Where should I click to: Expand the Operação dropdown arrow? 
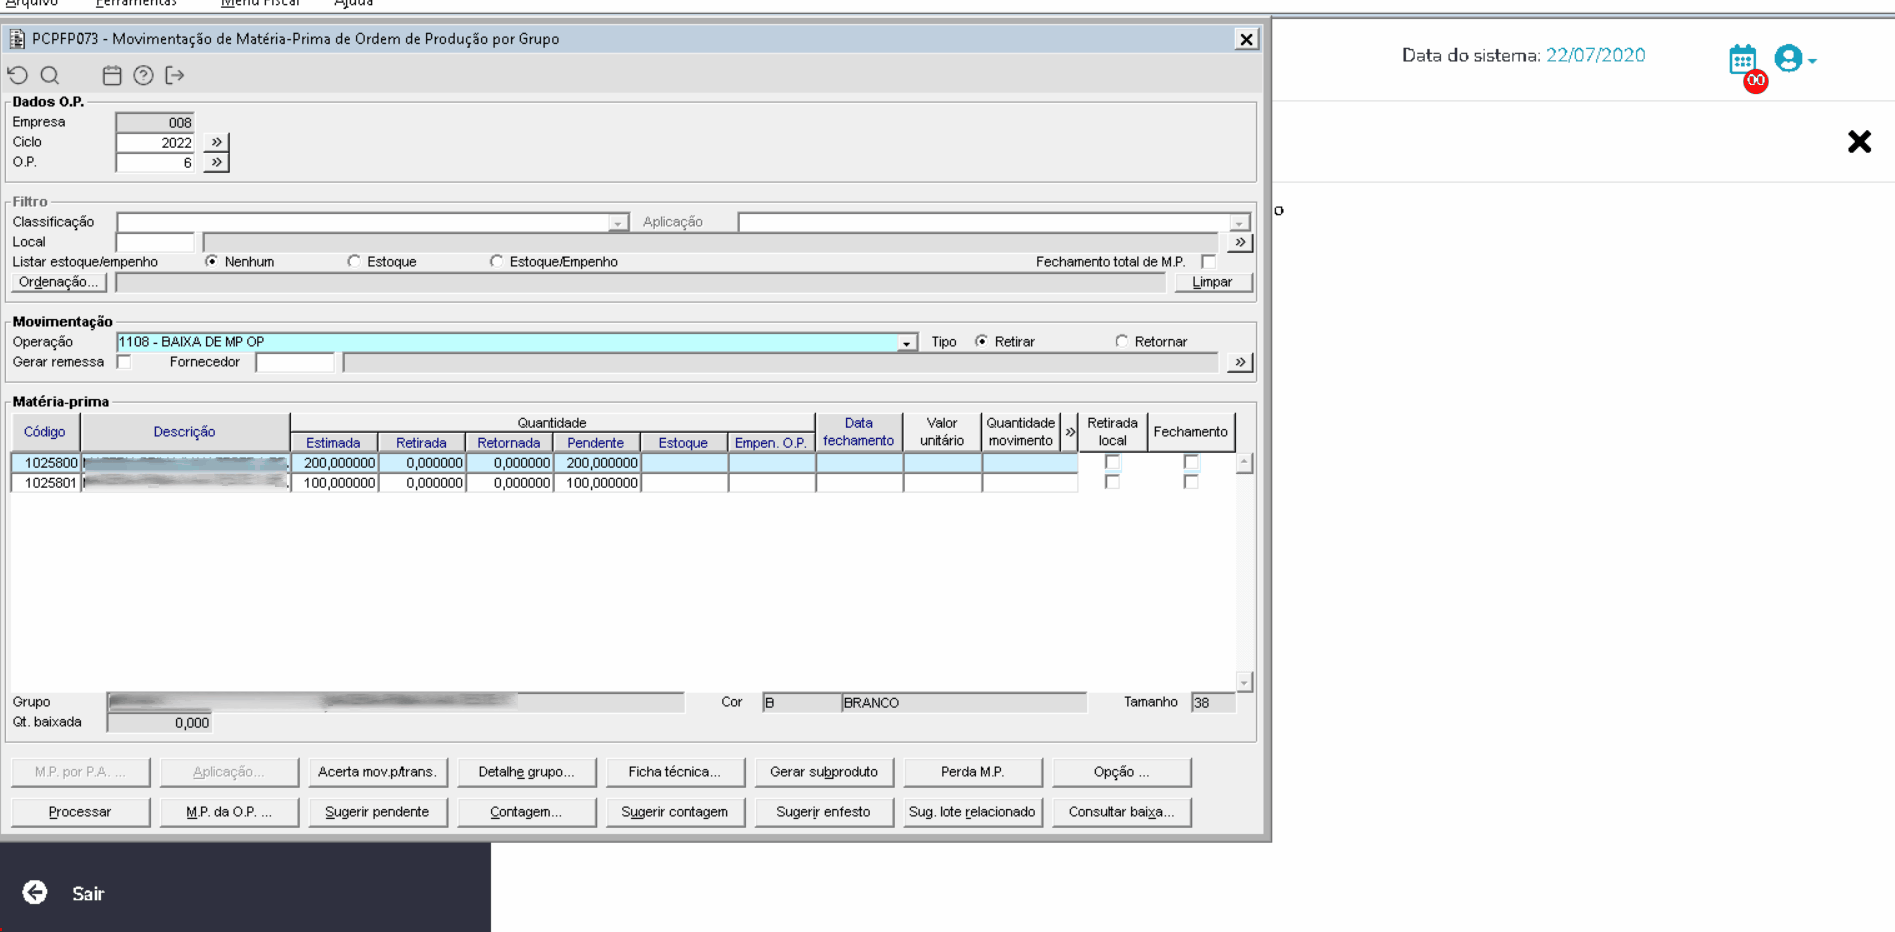coord(906,343)
